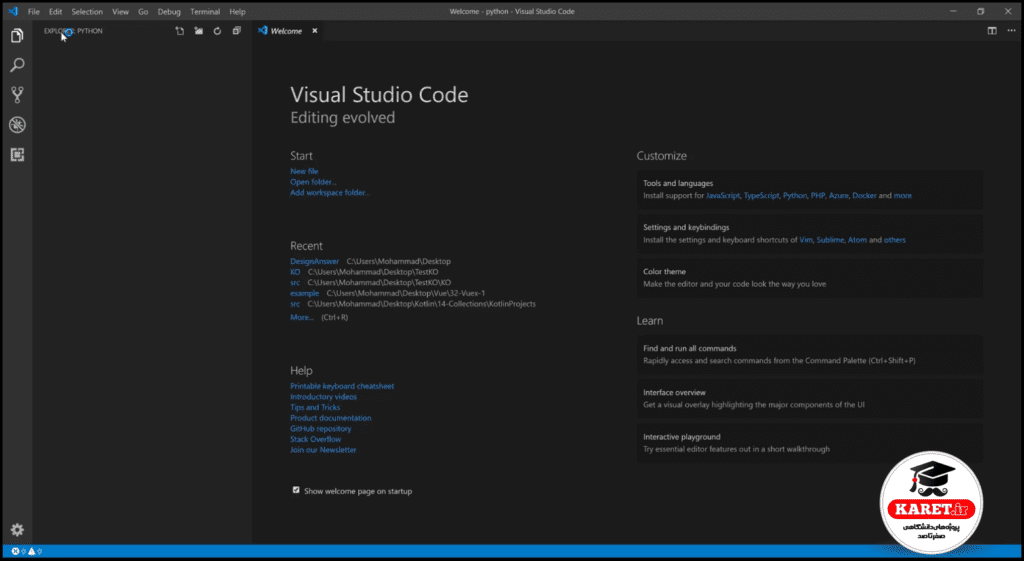Open Find and run all commands card
The image size is (1024, 561).
pos(810,355)
